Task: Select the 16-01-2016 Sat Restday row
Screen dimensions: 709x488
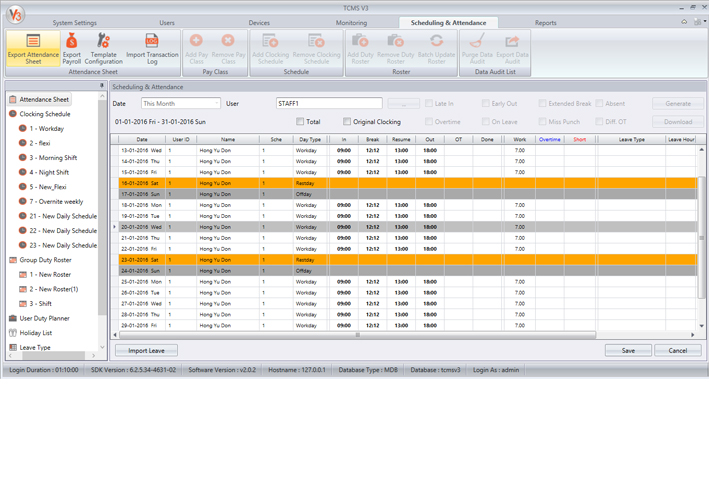Action: [407, 183]
